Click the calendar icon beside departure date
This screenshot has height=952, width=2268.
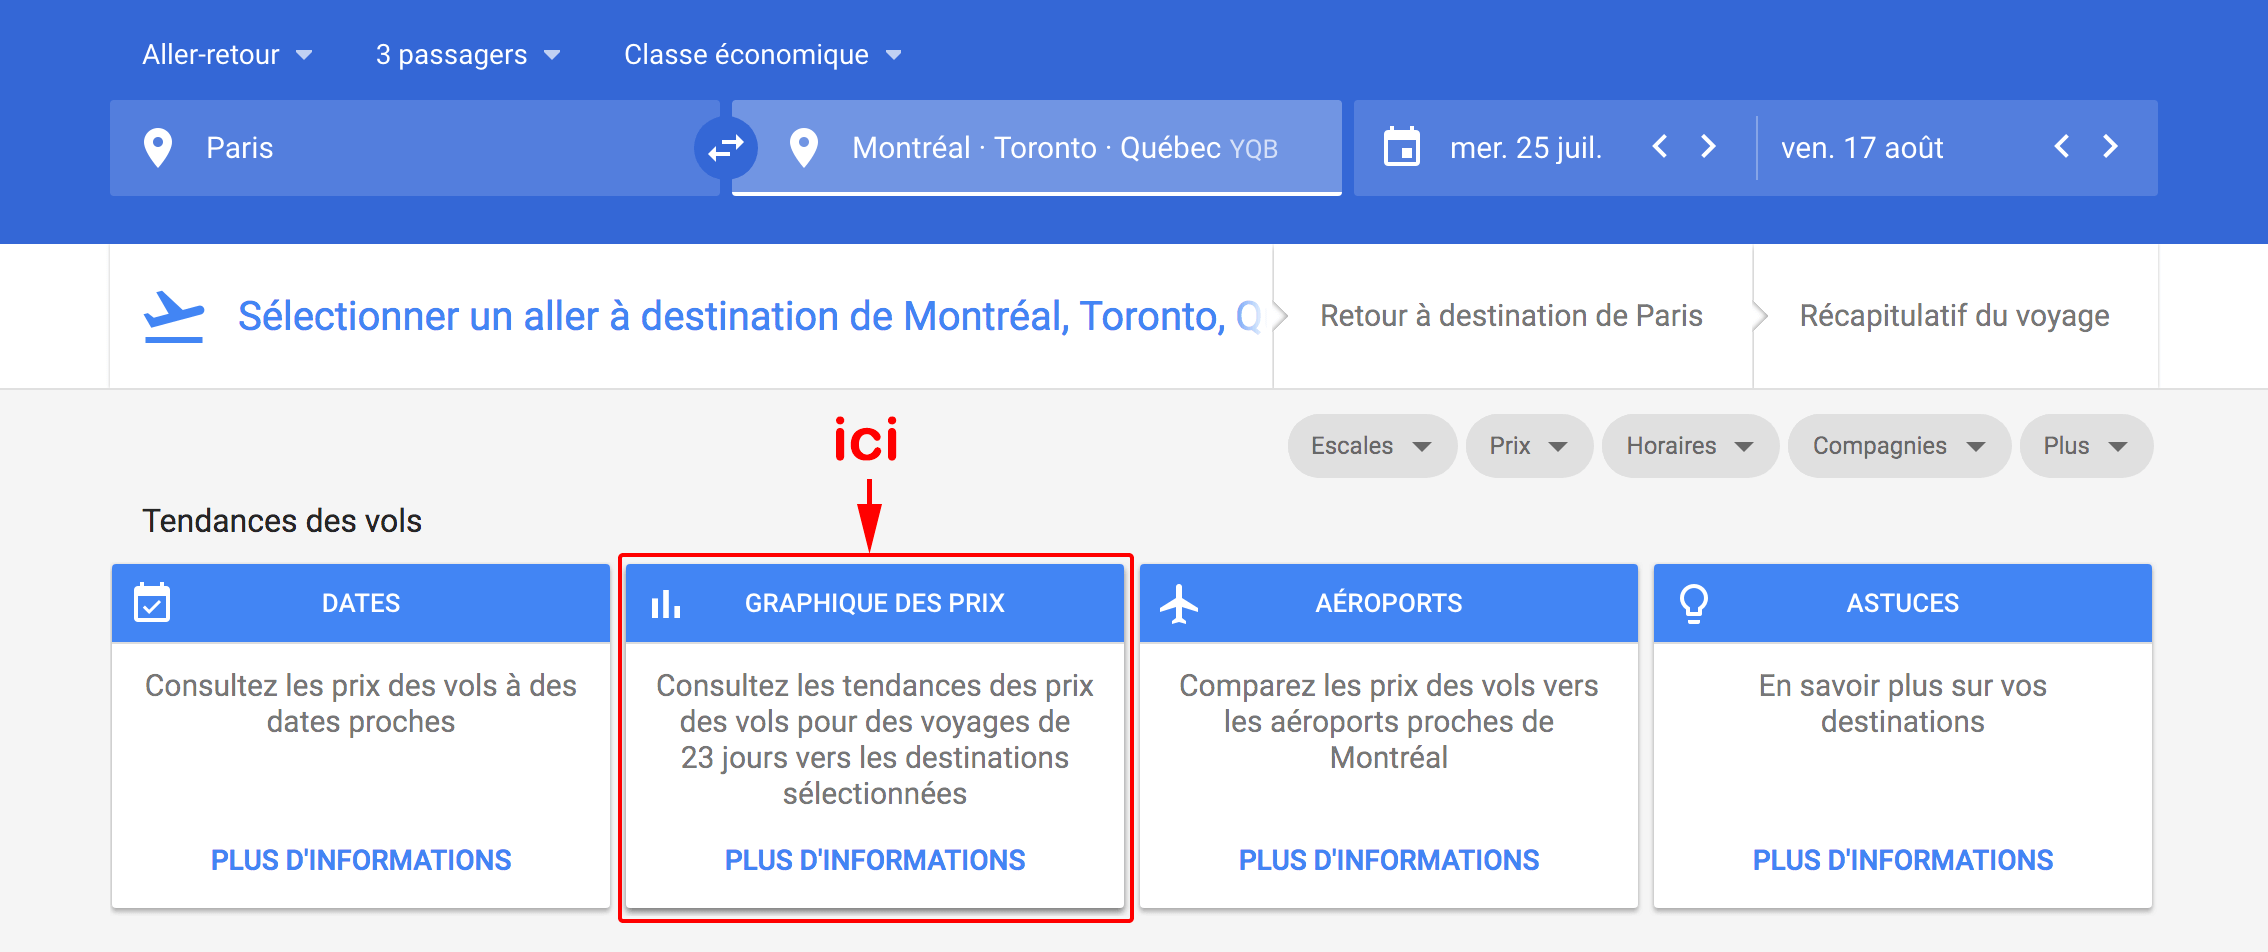click(1401, 147)
